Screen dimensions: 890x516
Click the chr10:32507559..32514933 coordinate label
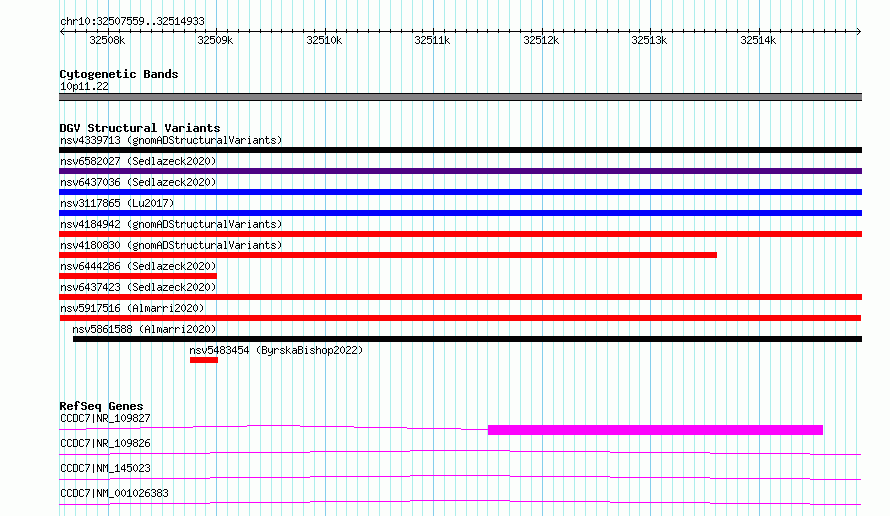tap(132, 21)
